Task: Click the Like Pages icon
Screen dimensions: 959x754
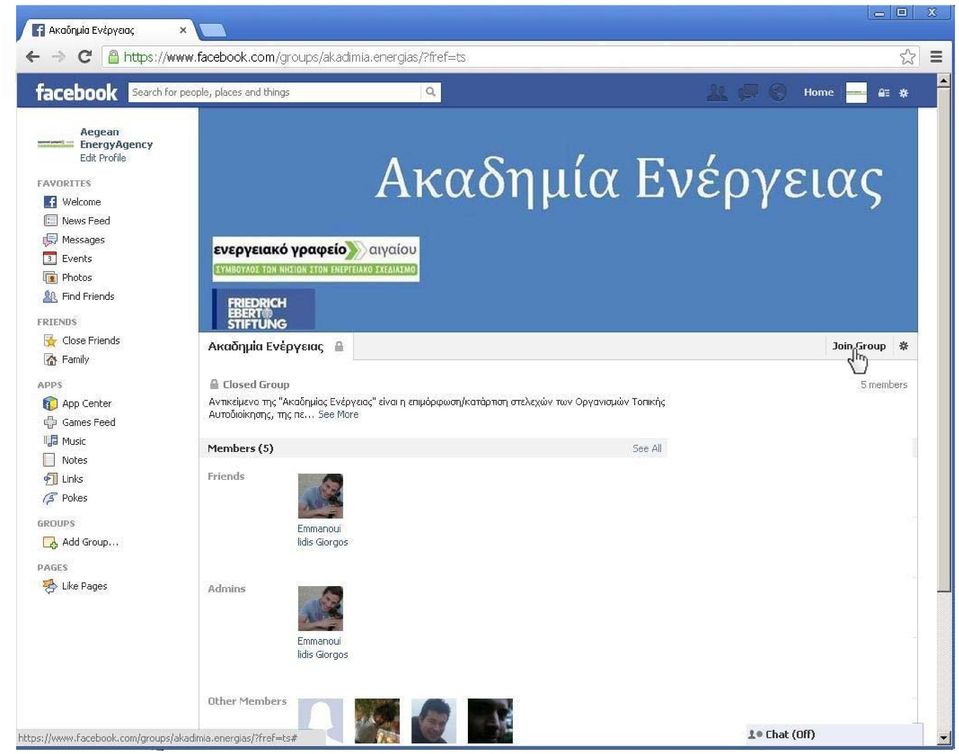Action: [x=50, y=586]
